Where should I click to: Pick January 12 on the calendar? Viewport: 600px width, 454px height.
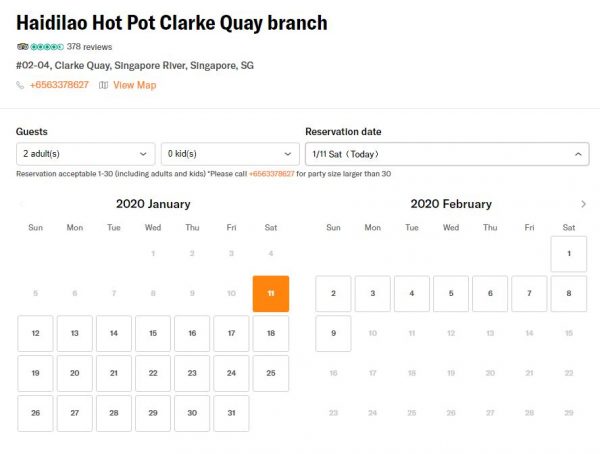pyautogui.click(x=35, y=333)
